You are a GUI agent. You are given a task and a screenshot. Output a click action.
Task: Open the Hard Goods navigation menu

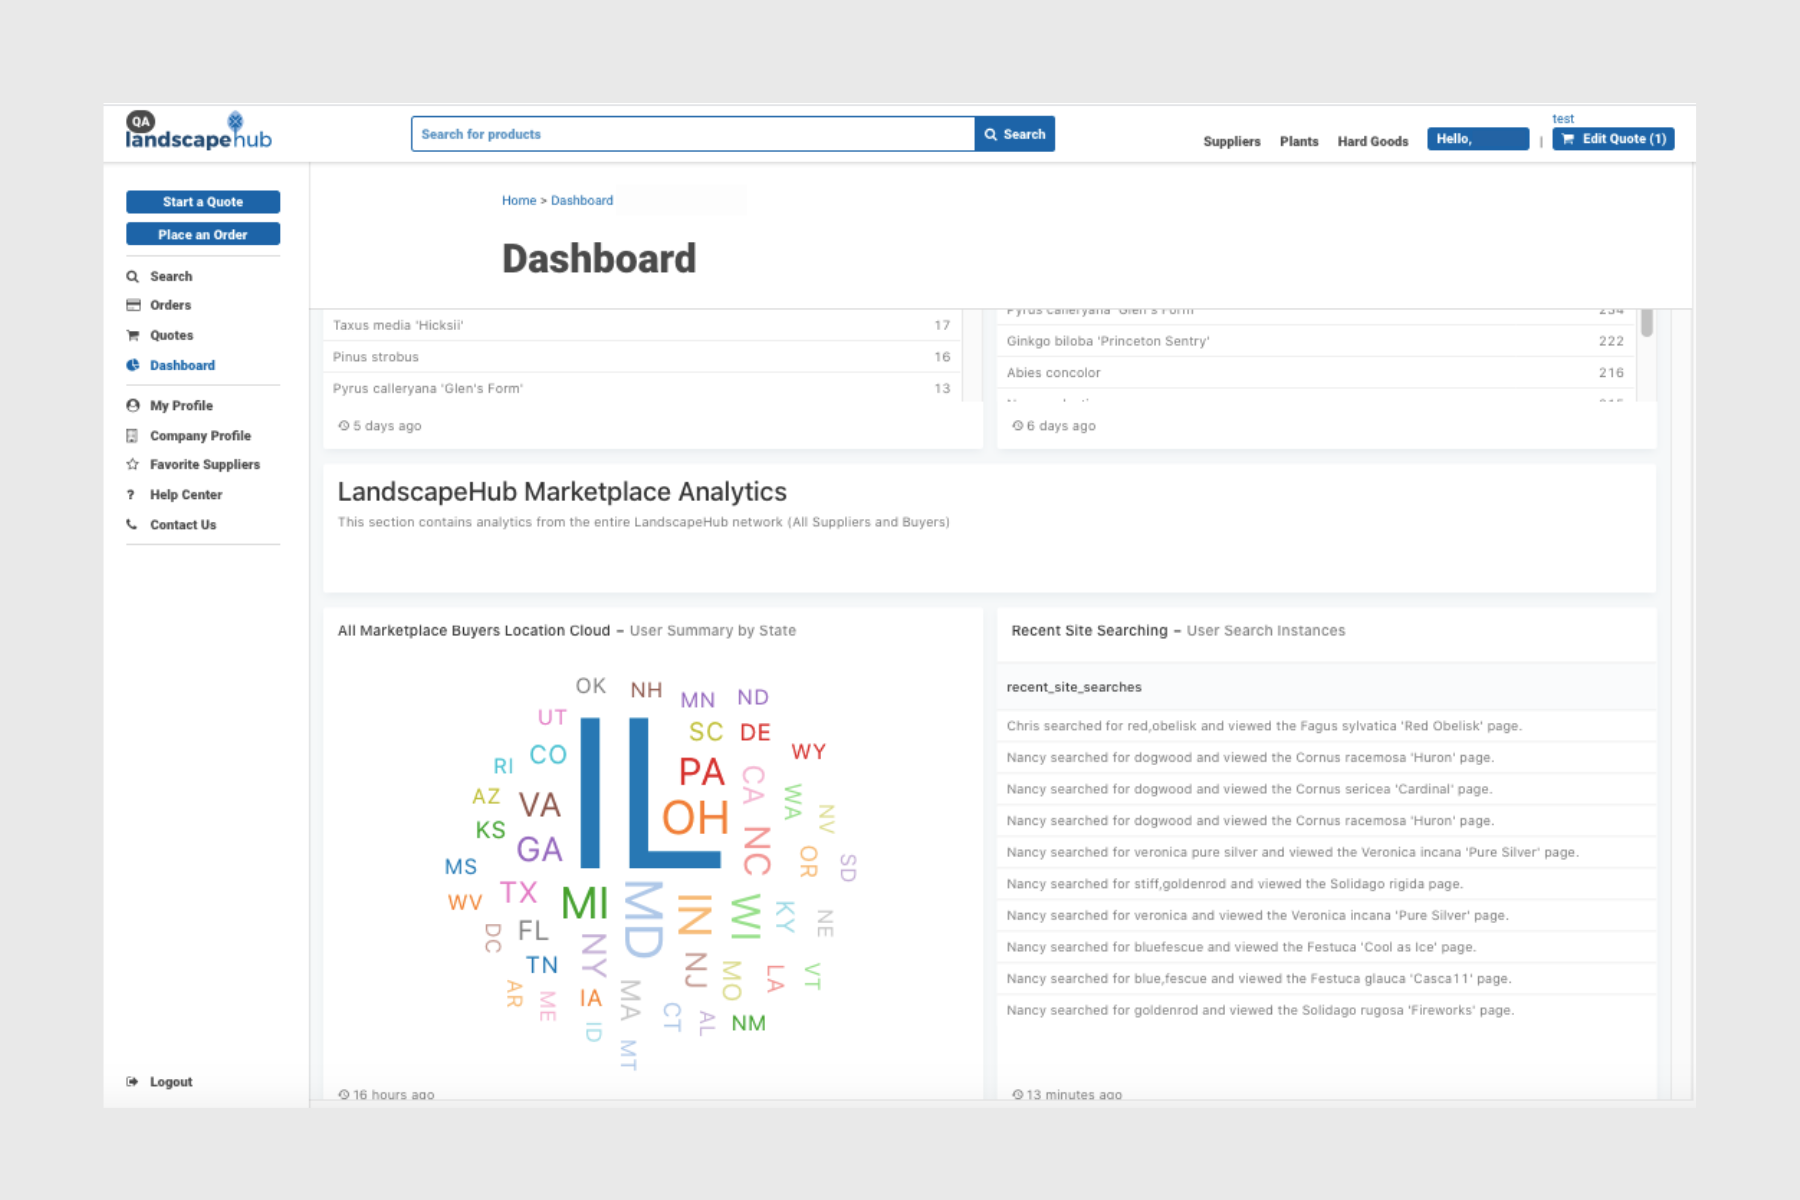pyautogui.click(x=1372, y=142)
